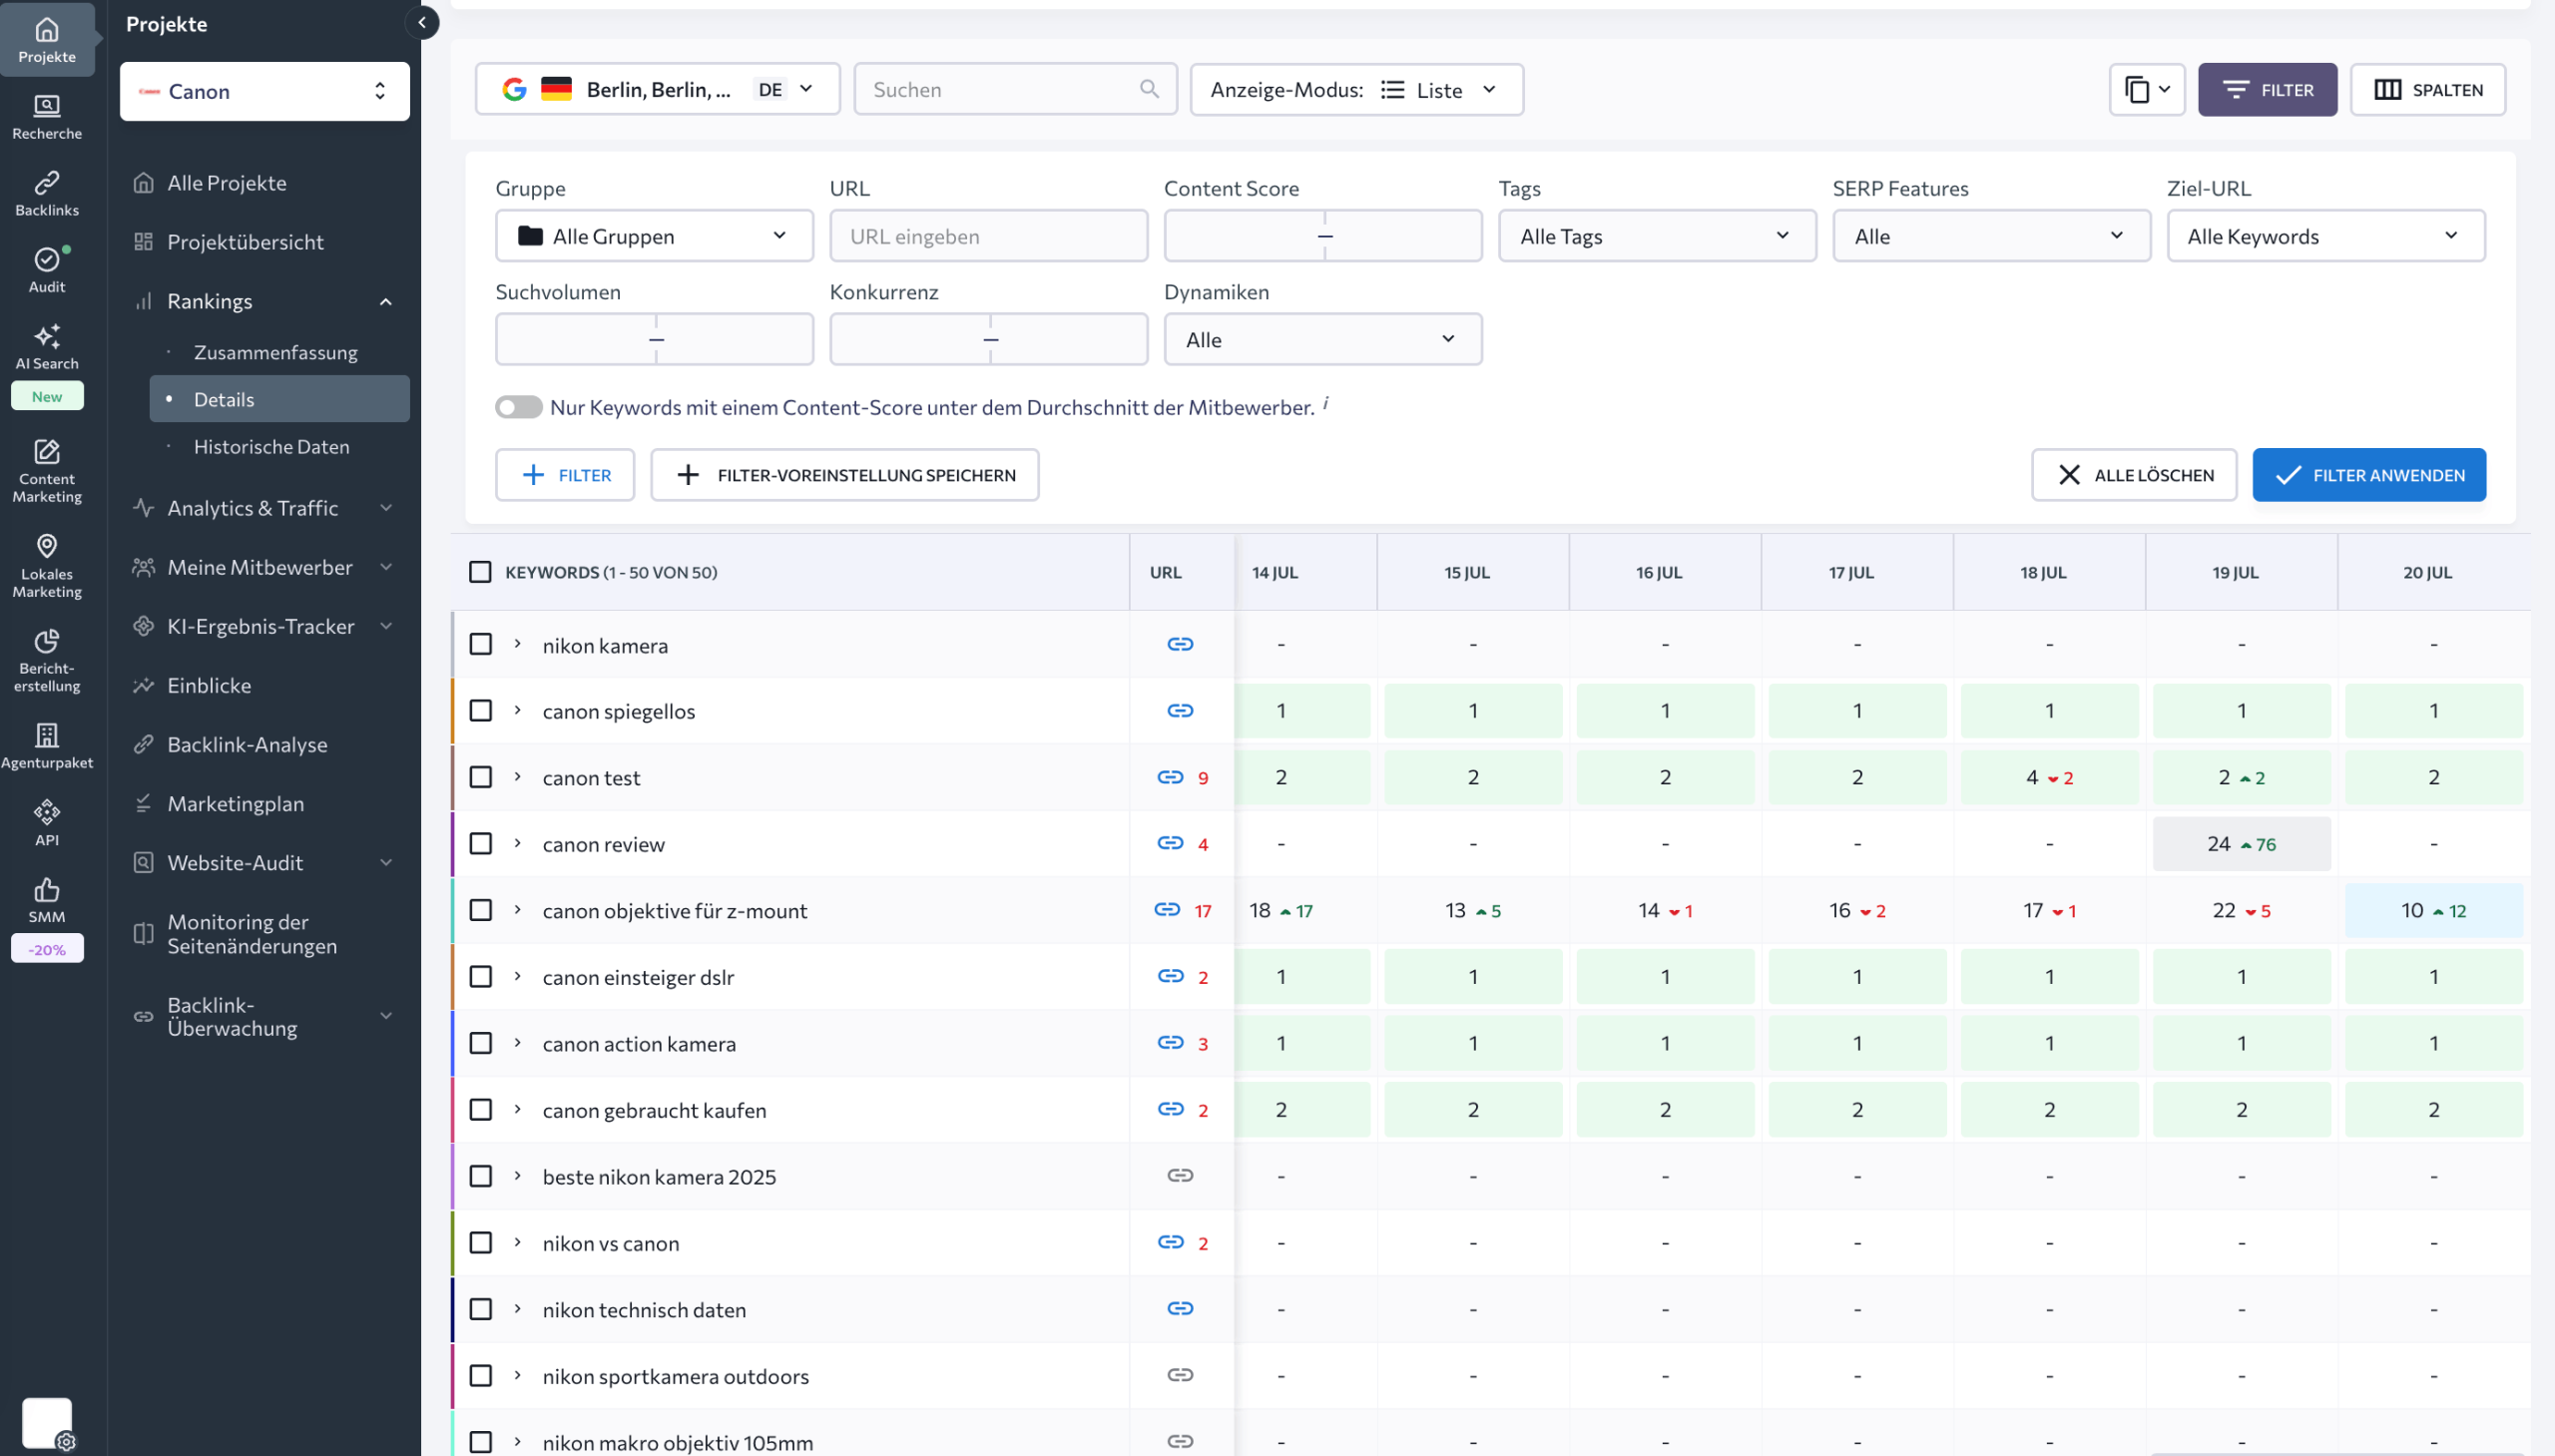Open the Content Marketing icon
The image size is (2555, 1456).
[x=47, y=451]
